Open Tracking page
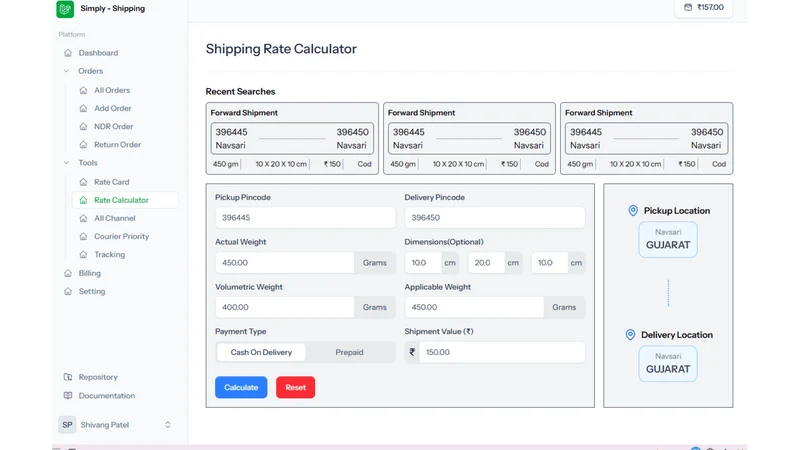The height and width of the screenshot is (450, 800). pos(109,255)
